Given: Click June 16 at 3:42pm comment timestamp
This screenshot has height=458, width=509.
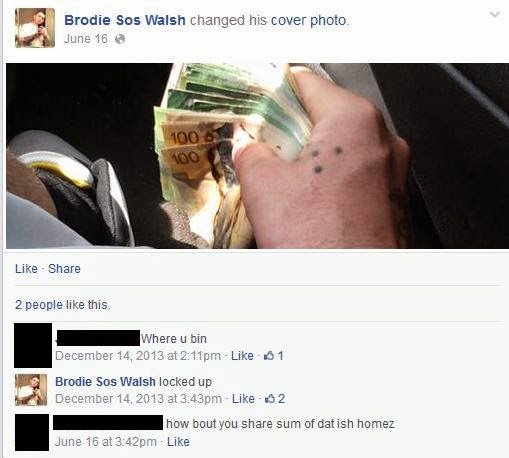Looking at the screenshot, I should 106,442.
